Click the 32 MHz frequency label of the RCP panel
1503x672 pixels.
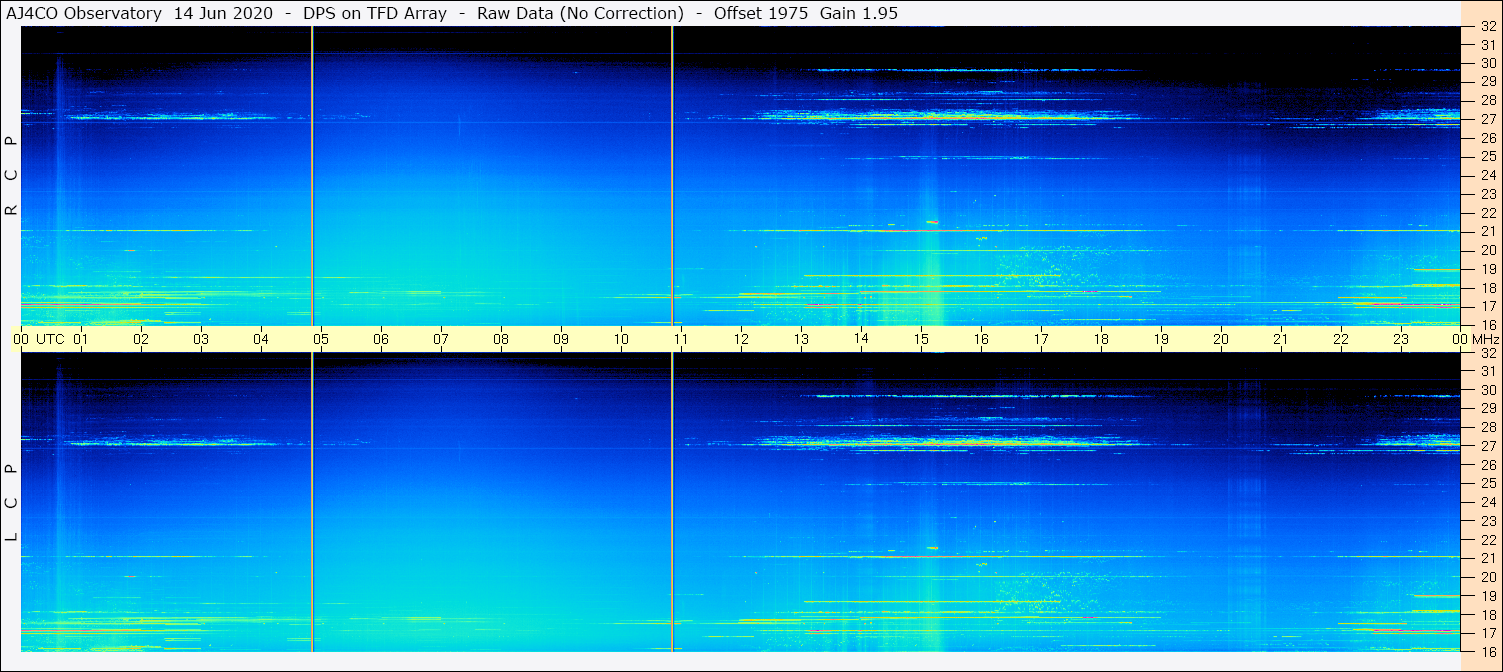click(1488, 26)
